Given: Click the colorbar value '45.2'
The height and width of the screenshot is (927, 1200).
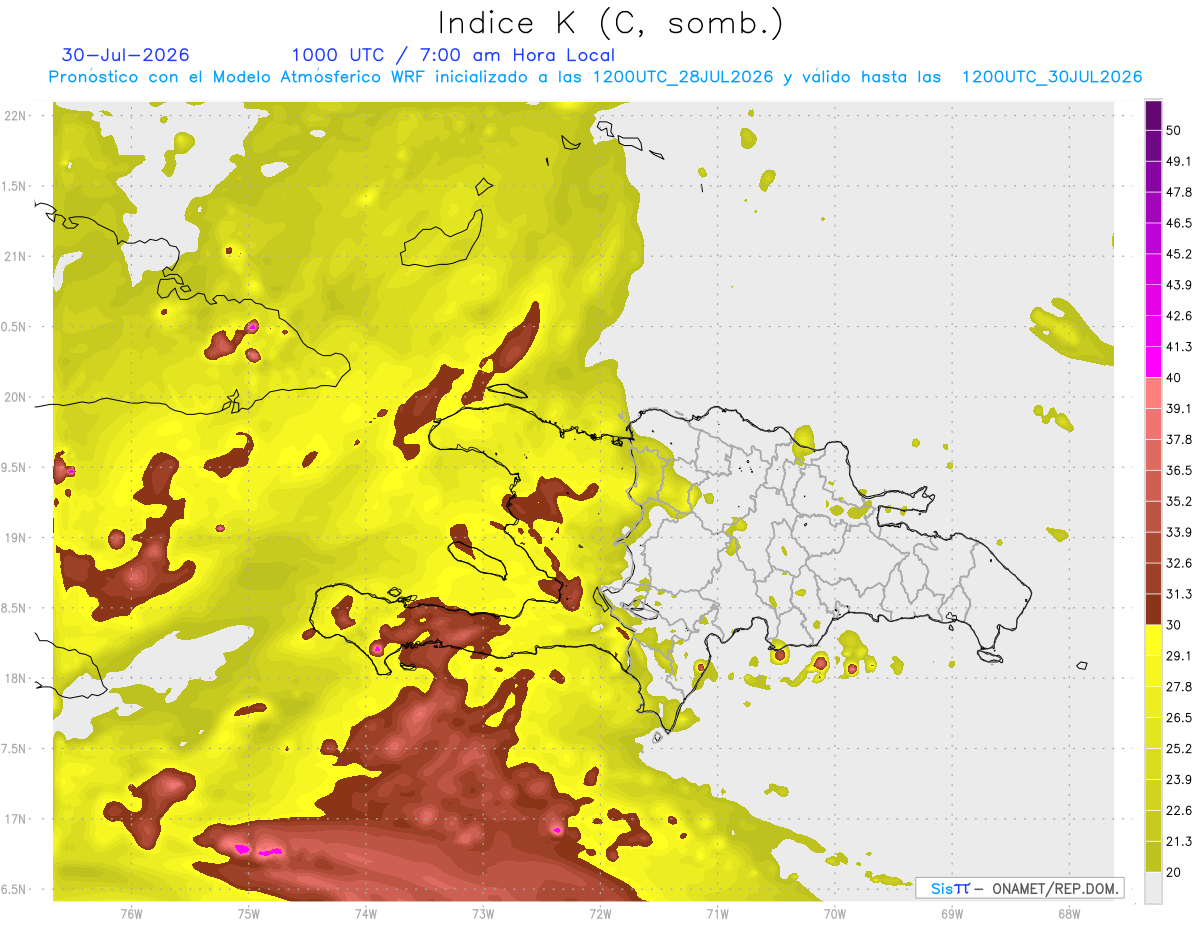Looking at the screenshot, I should [x=1179, y=254].
